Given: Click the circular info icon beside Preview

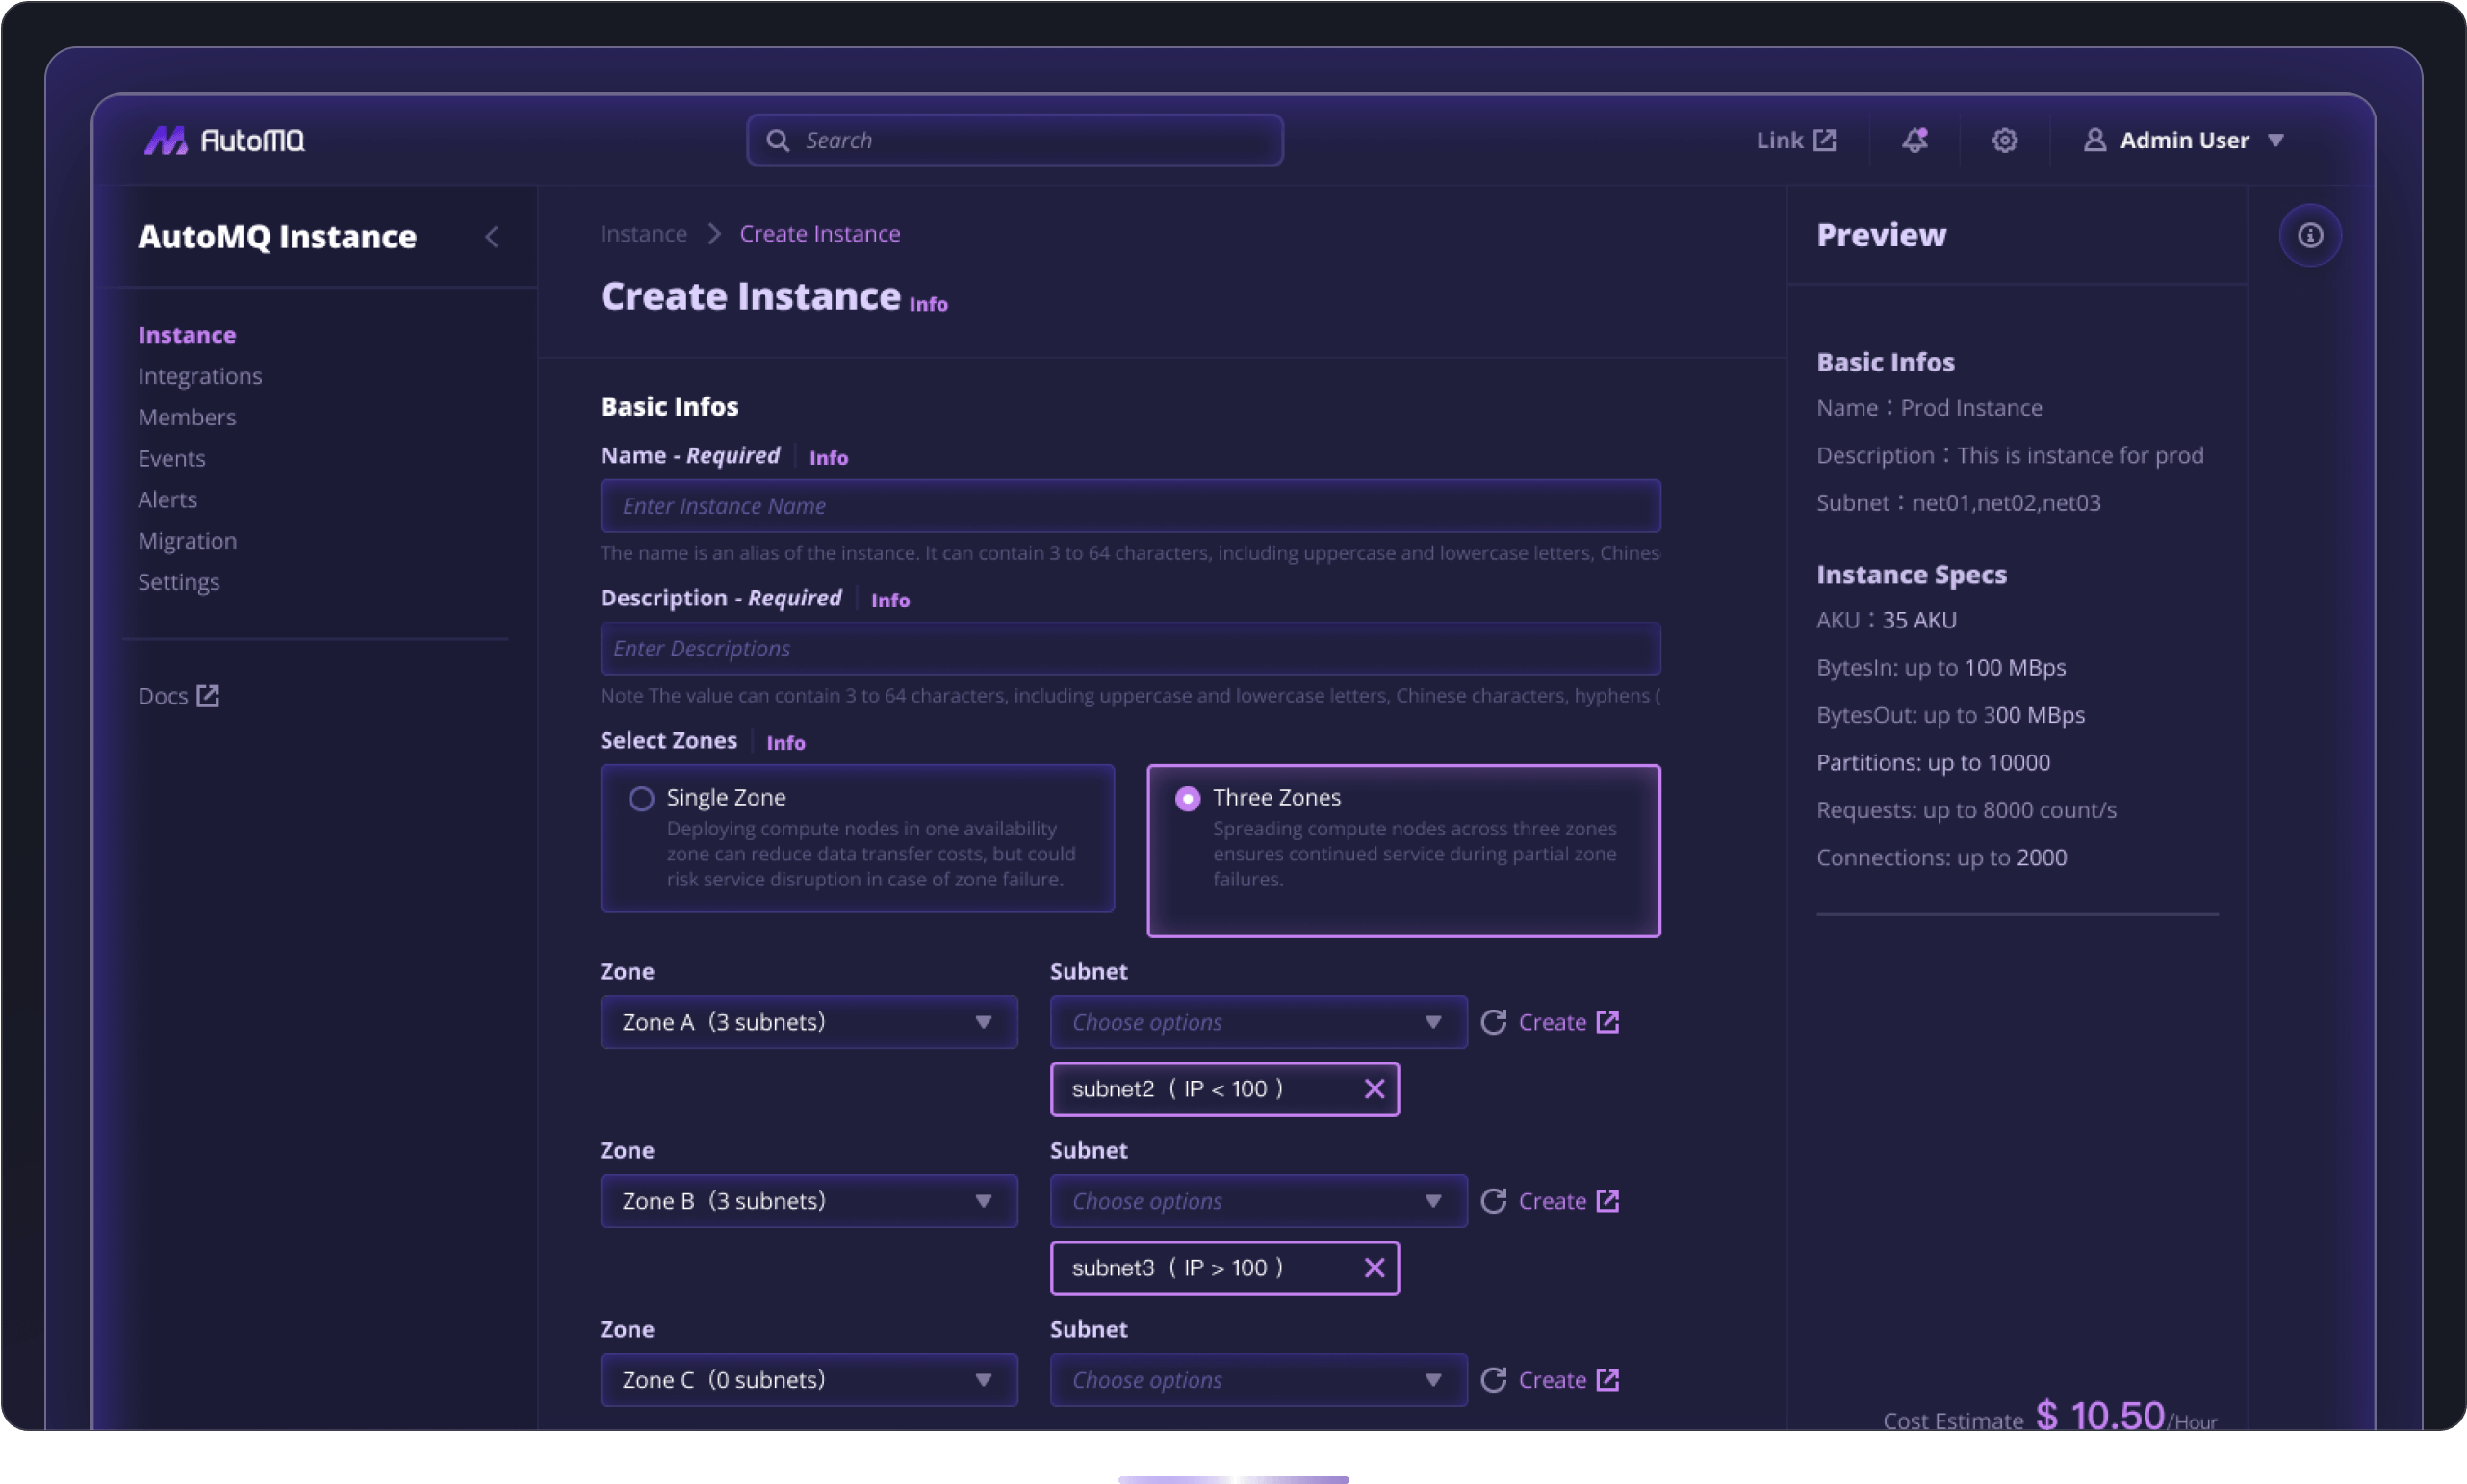Looking at the screenshot, I should tap(2309, 235).
